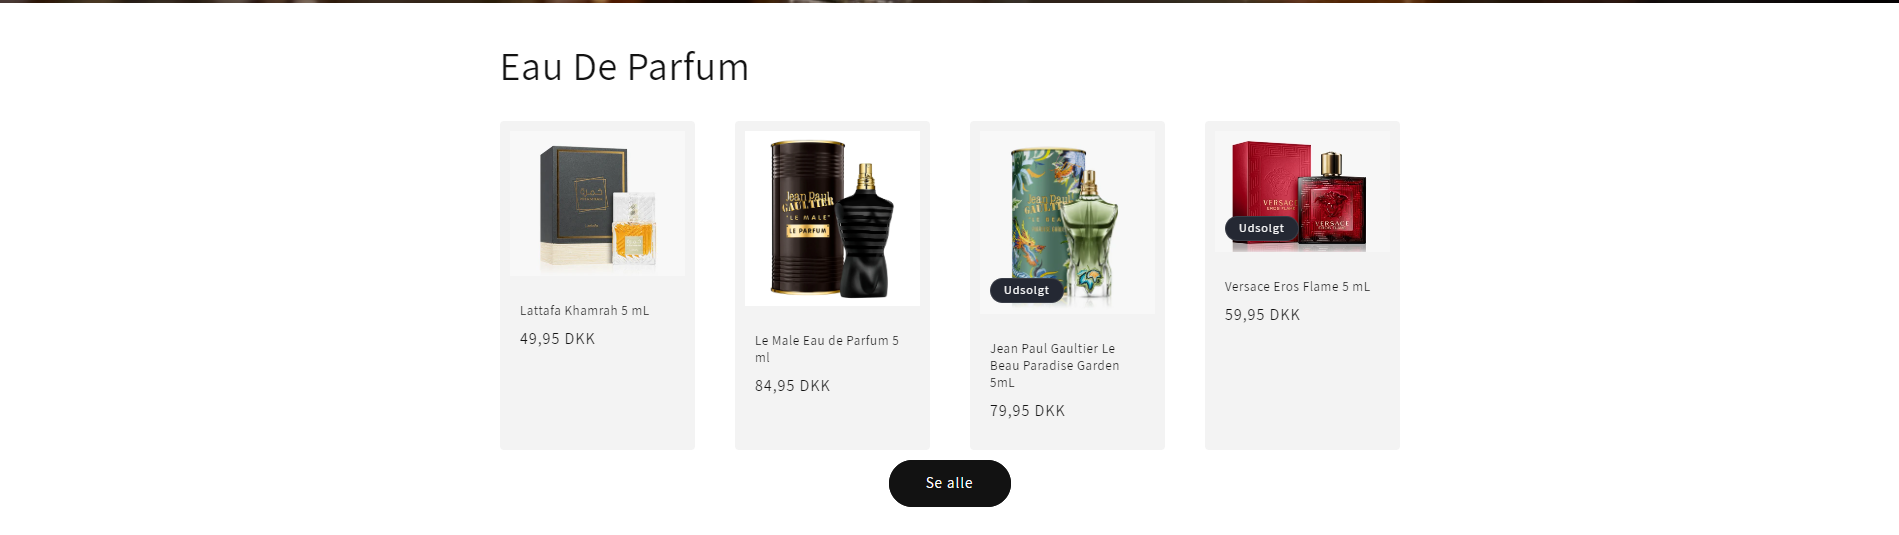The image size is (1899, 535).
Task: Open Jean Paul Gaultier Le Beau Paradise Garden link
Action: [1054, 365]
